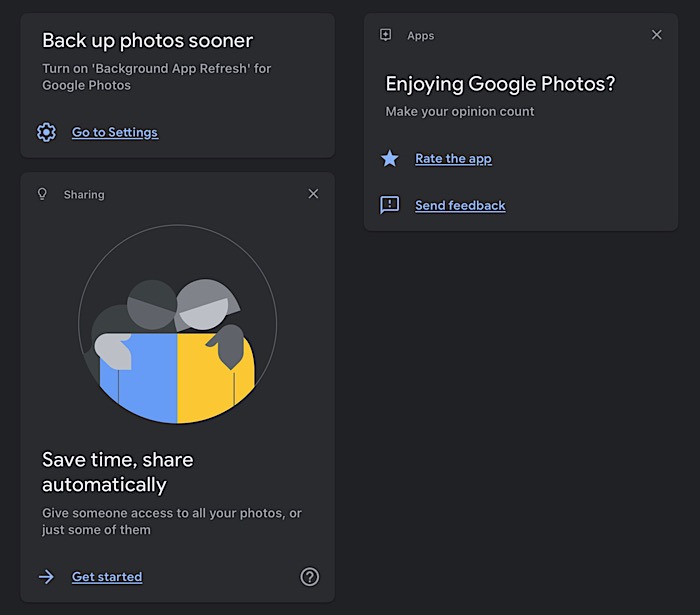Close the Apps card with its X
Screen dimensions: 700x615
coord(657,34)
